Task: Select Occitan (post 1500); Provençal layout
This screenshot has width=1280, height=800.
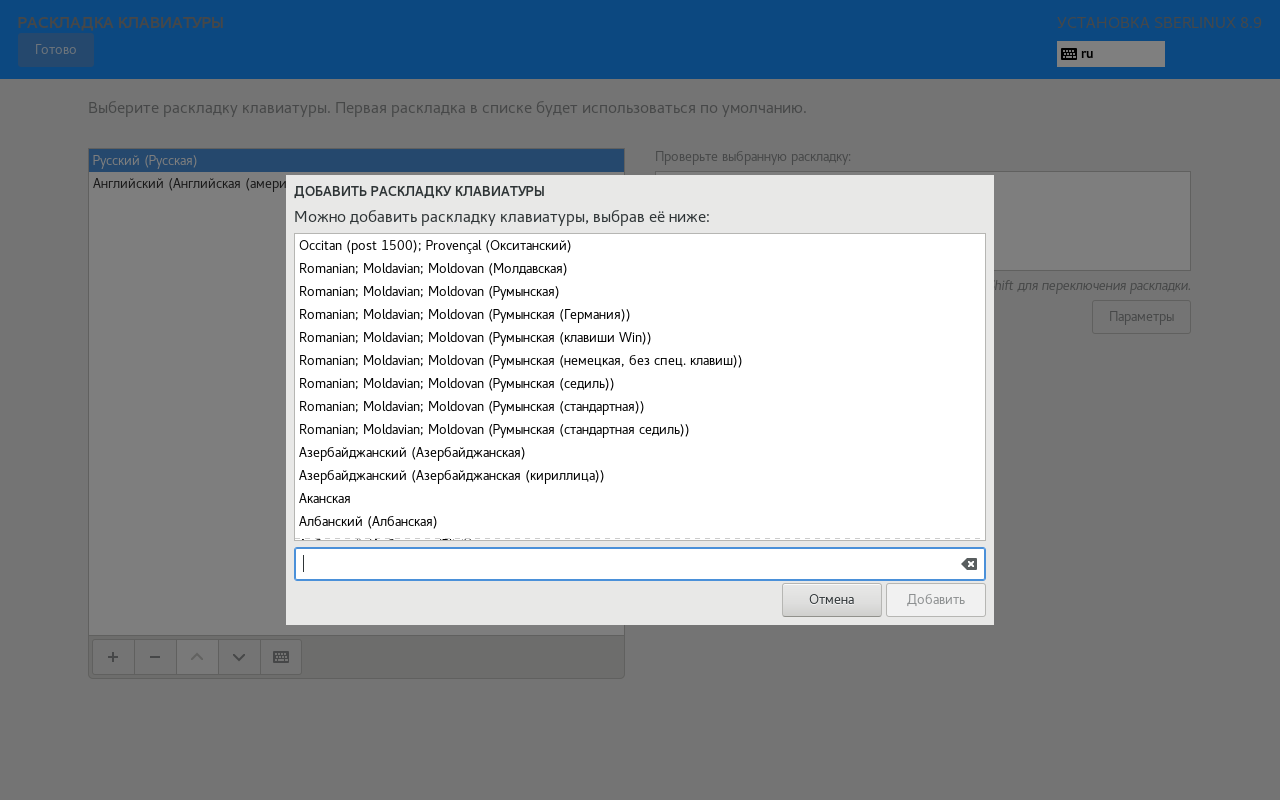Action: [435, 245]
